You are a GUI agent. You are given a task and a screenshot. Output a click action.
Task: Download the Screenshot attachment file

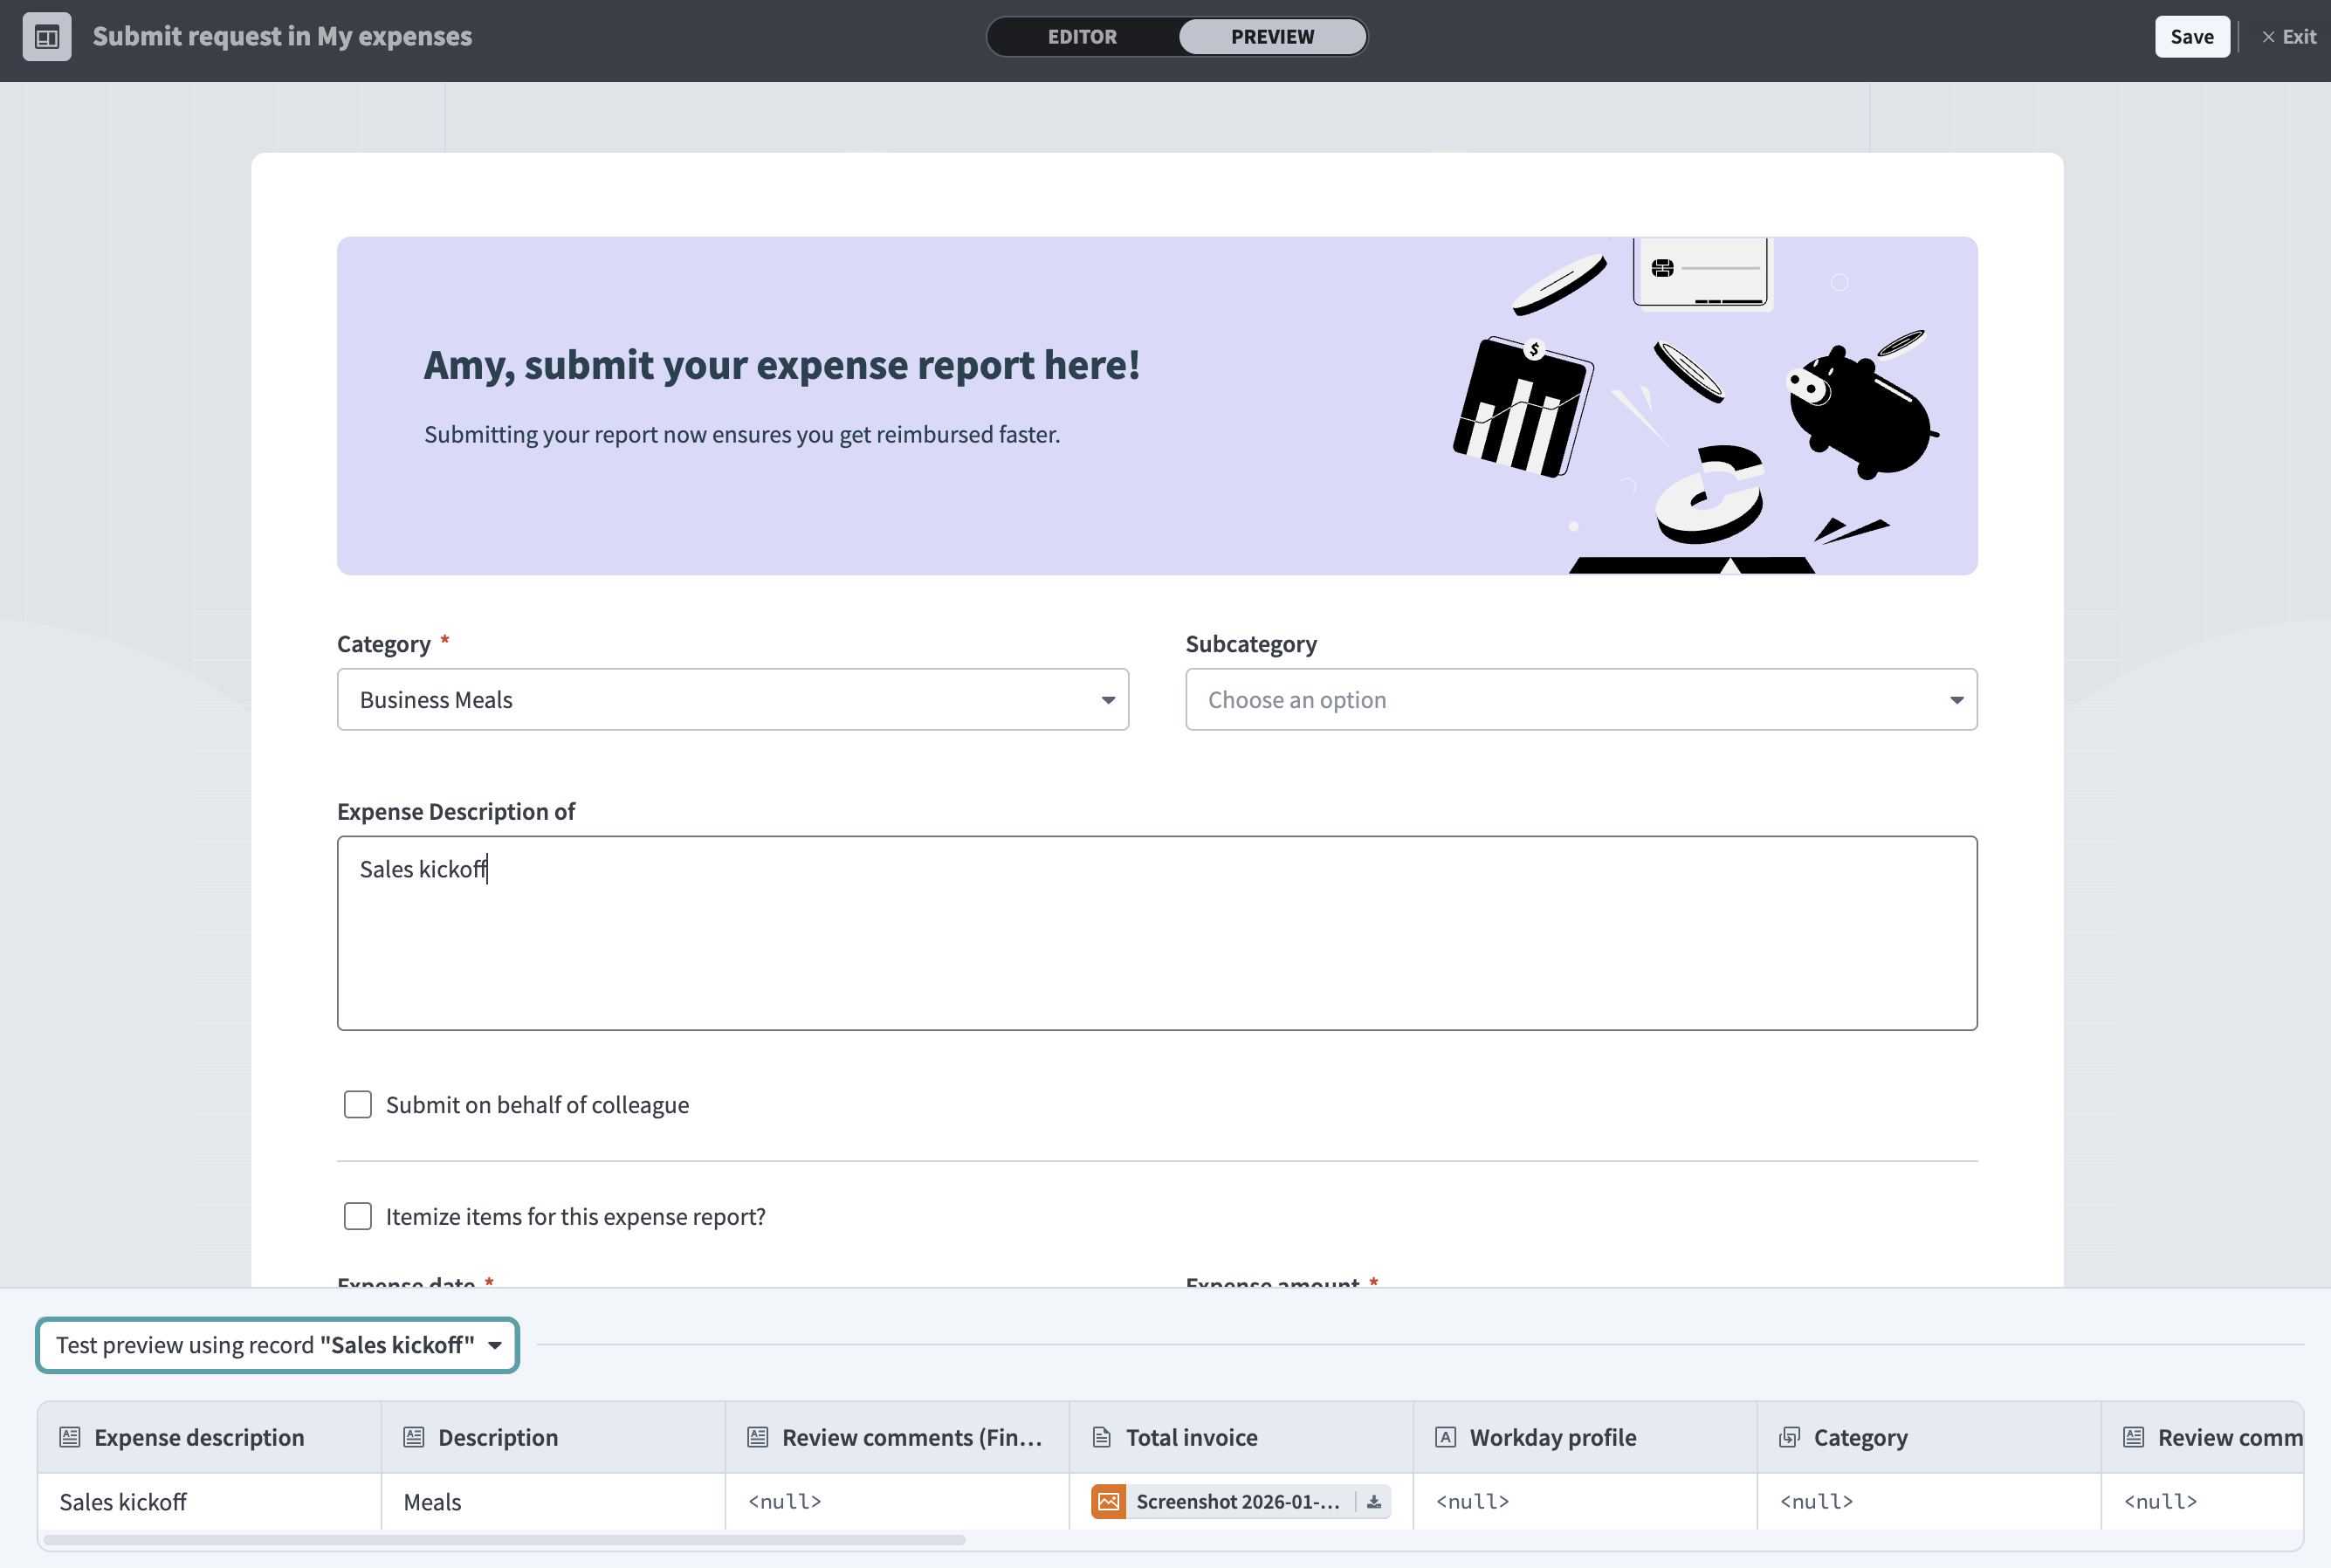click(1373, 1501)
